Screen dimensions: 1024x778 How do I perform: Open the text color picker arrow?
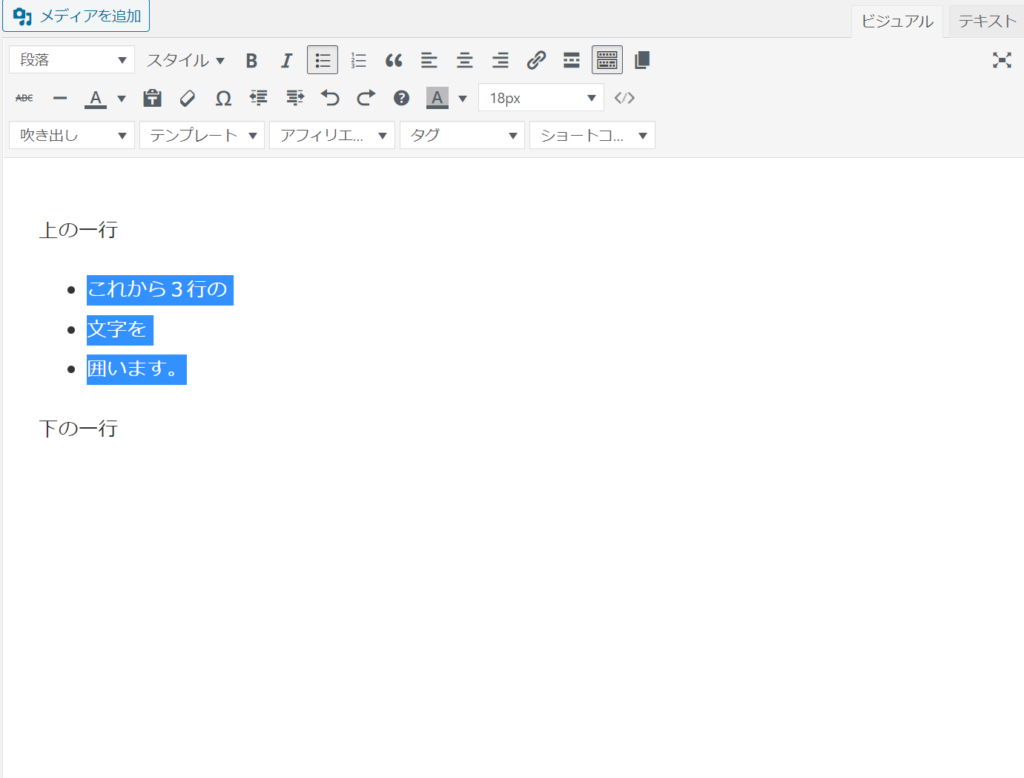121,99
